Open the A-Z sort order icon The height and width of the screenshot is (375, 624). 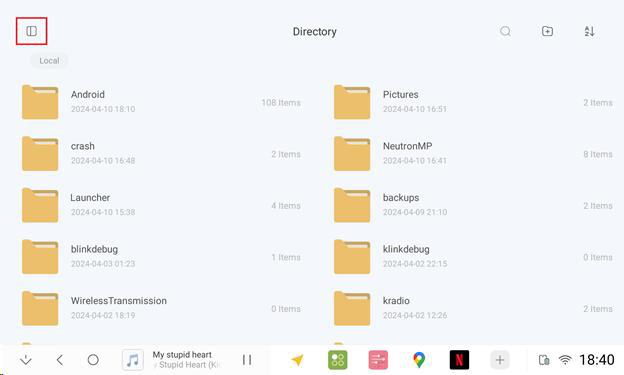click(589, 31)
